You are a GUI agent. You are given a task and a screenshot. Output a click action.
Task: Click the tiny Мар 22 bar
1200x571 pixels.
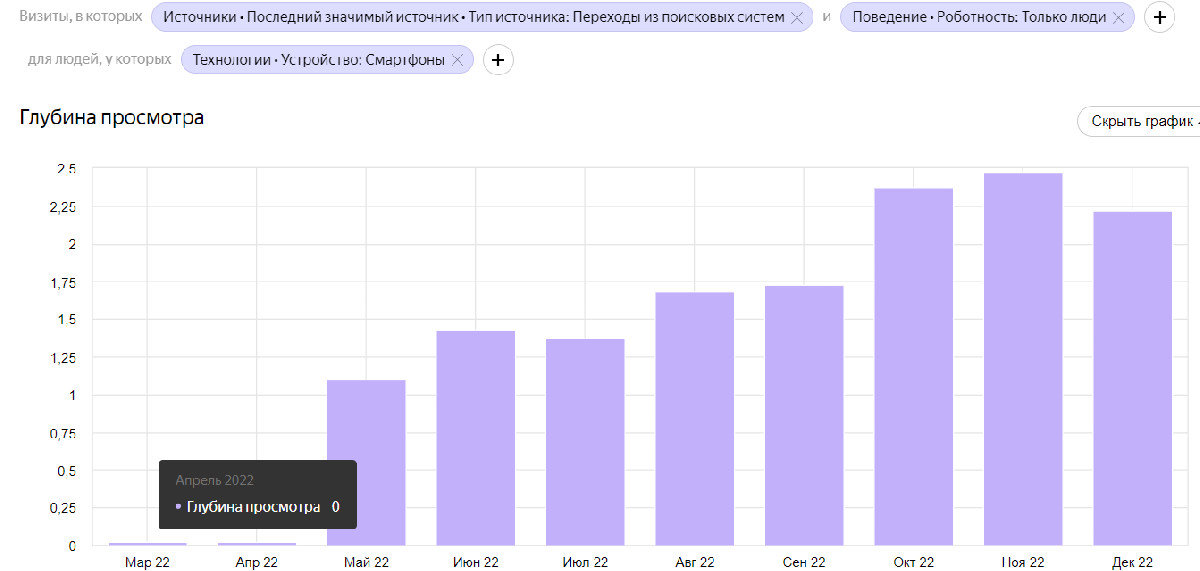click(x=148, y=544)
